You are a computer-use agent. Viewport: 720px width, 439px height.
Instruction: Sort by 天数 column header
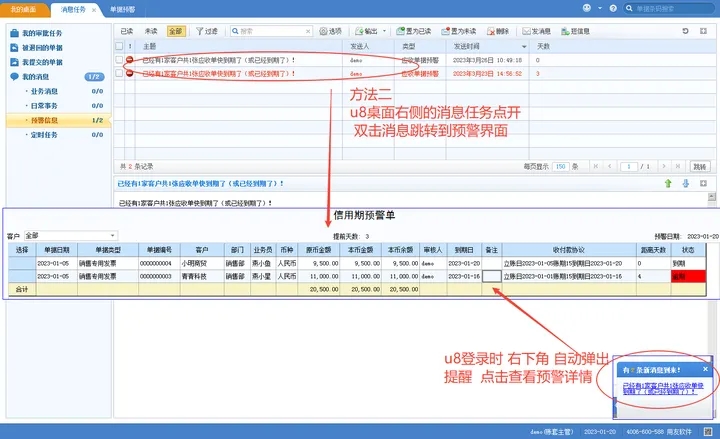point(543,46)
